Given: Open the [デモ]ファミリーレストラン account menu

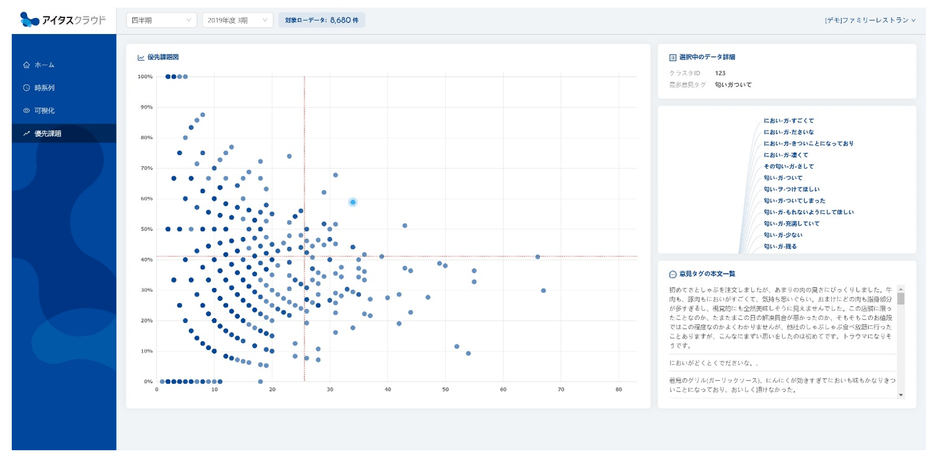Looking at the screenshot, I should click(x=869, y=20).
